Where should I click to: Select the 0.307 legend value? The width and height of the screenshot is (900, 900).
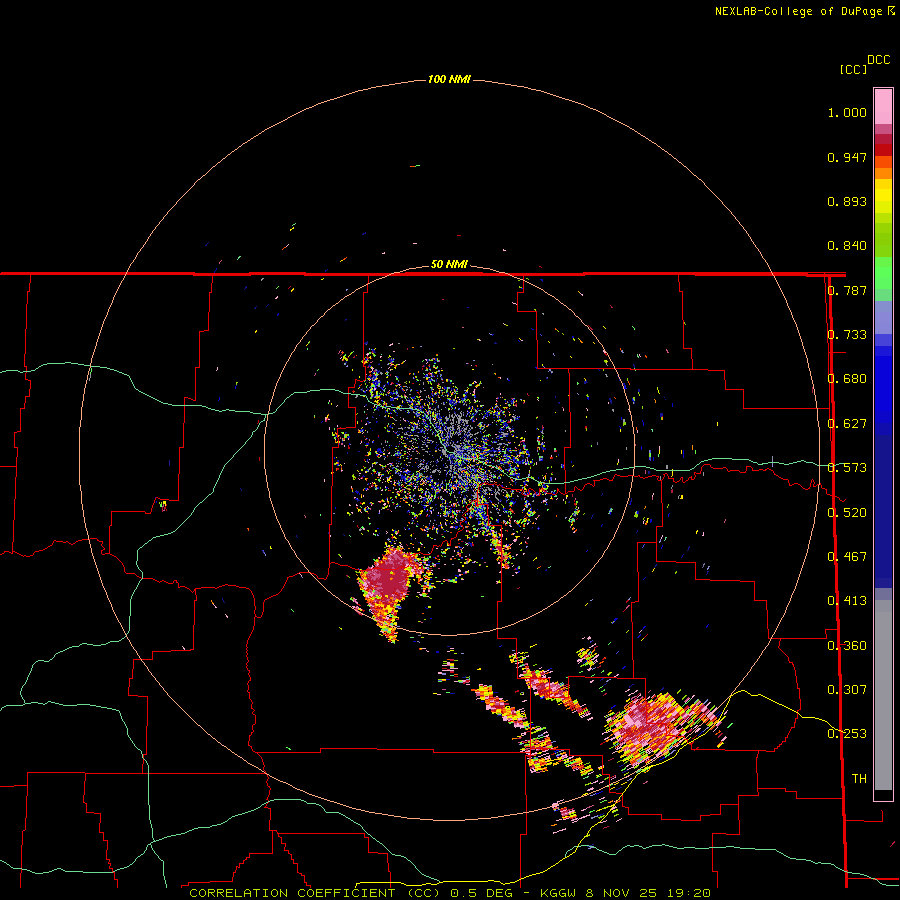click(x=847, y=690)
